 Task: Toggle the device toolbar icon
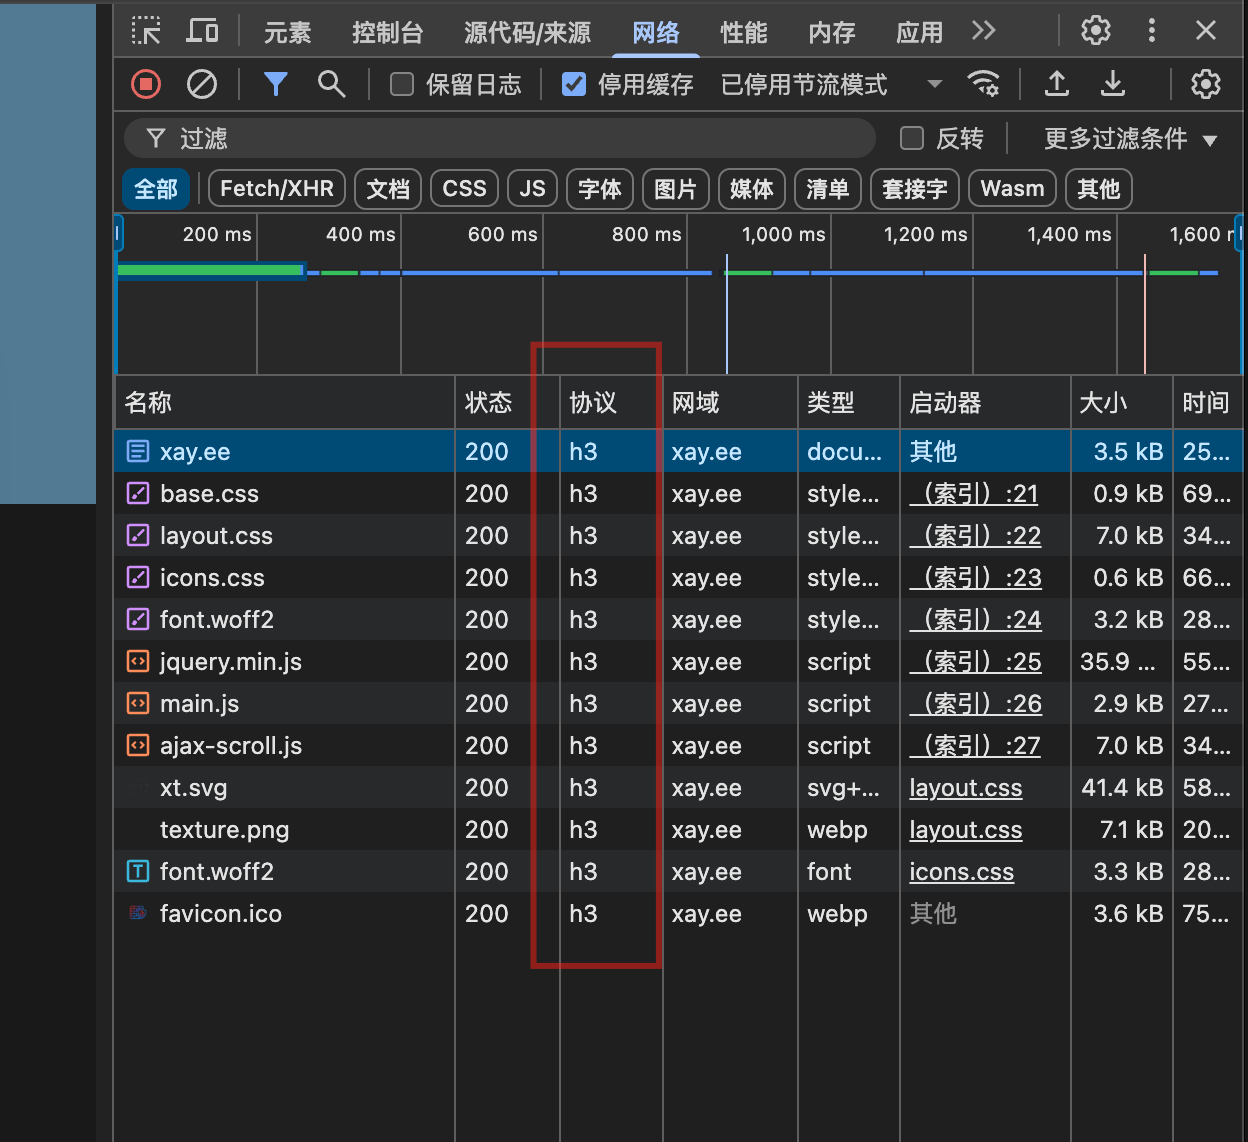tap(202, 31)
